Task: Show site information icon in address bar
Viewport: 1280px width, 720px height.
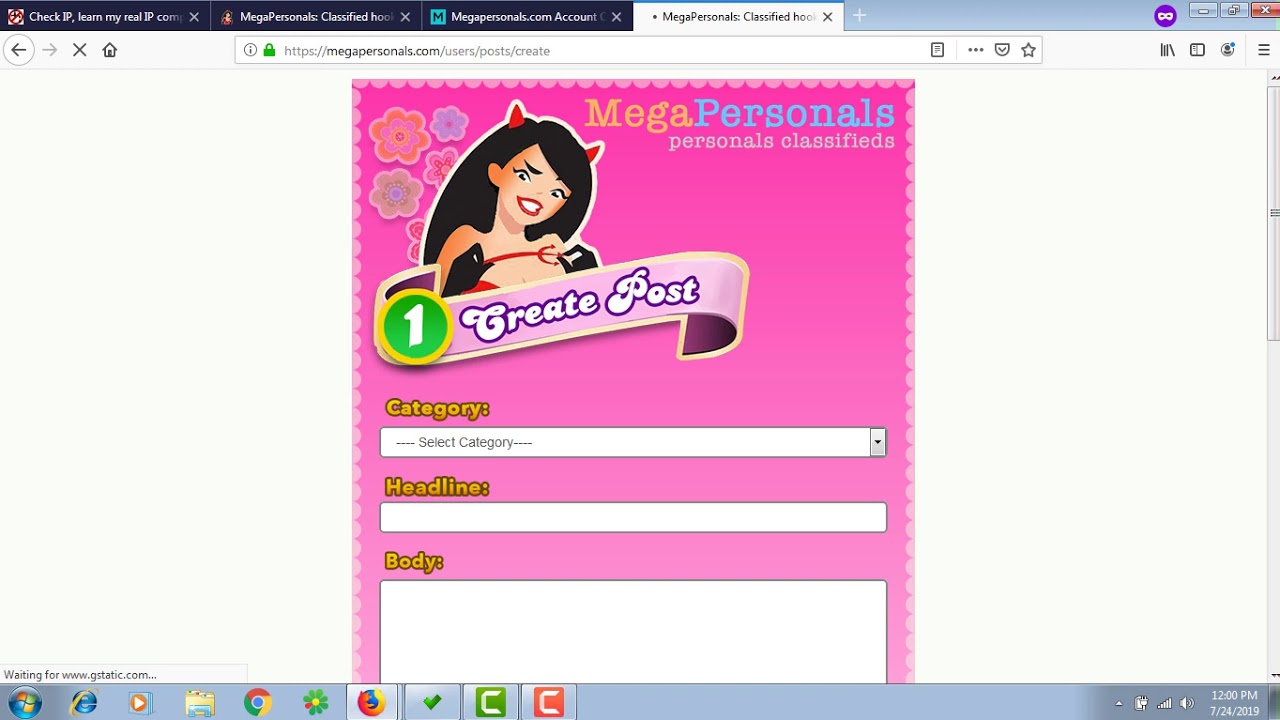Action: pos(250,50)
